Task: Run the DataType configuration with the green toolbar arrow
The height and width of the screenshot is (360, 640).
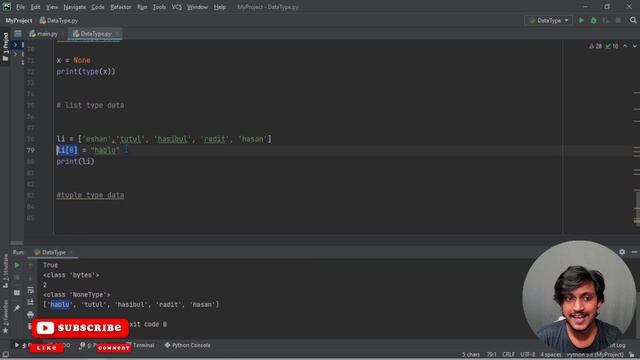Action: [x=581, y=20]
